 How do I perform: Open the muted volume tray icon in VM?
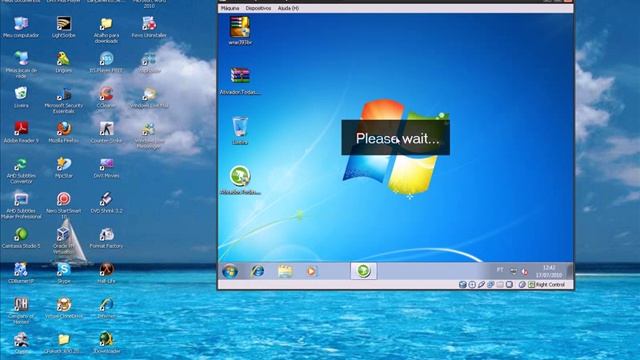524,271
